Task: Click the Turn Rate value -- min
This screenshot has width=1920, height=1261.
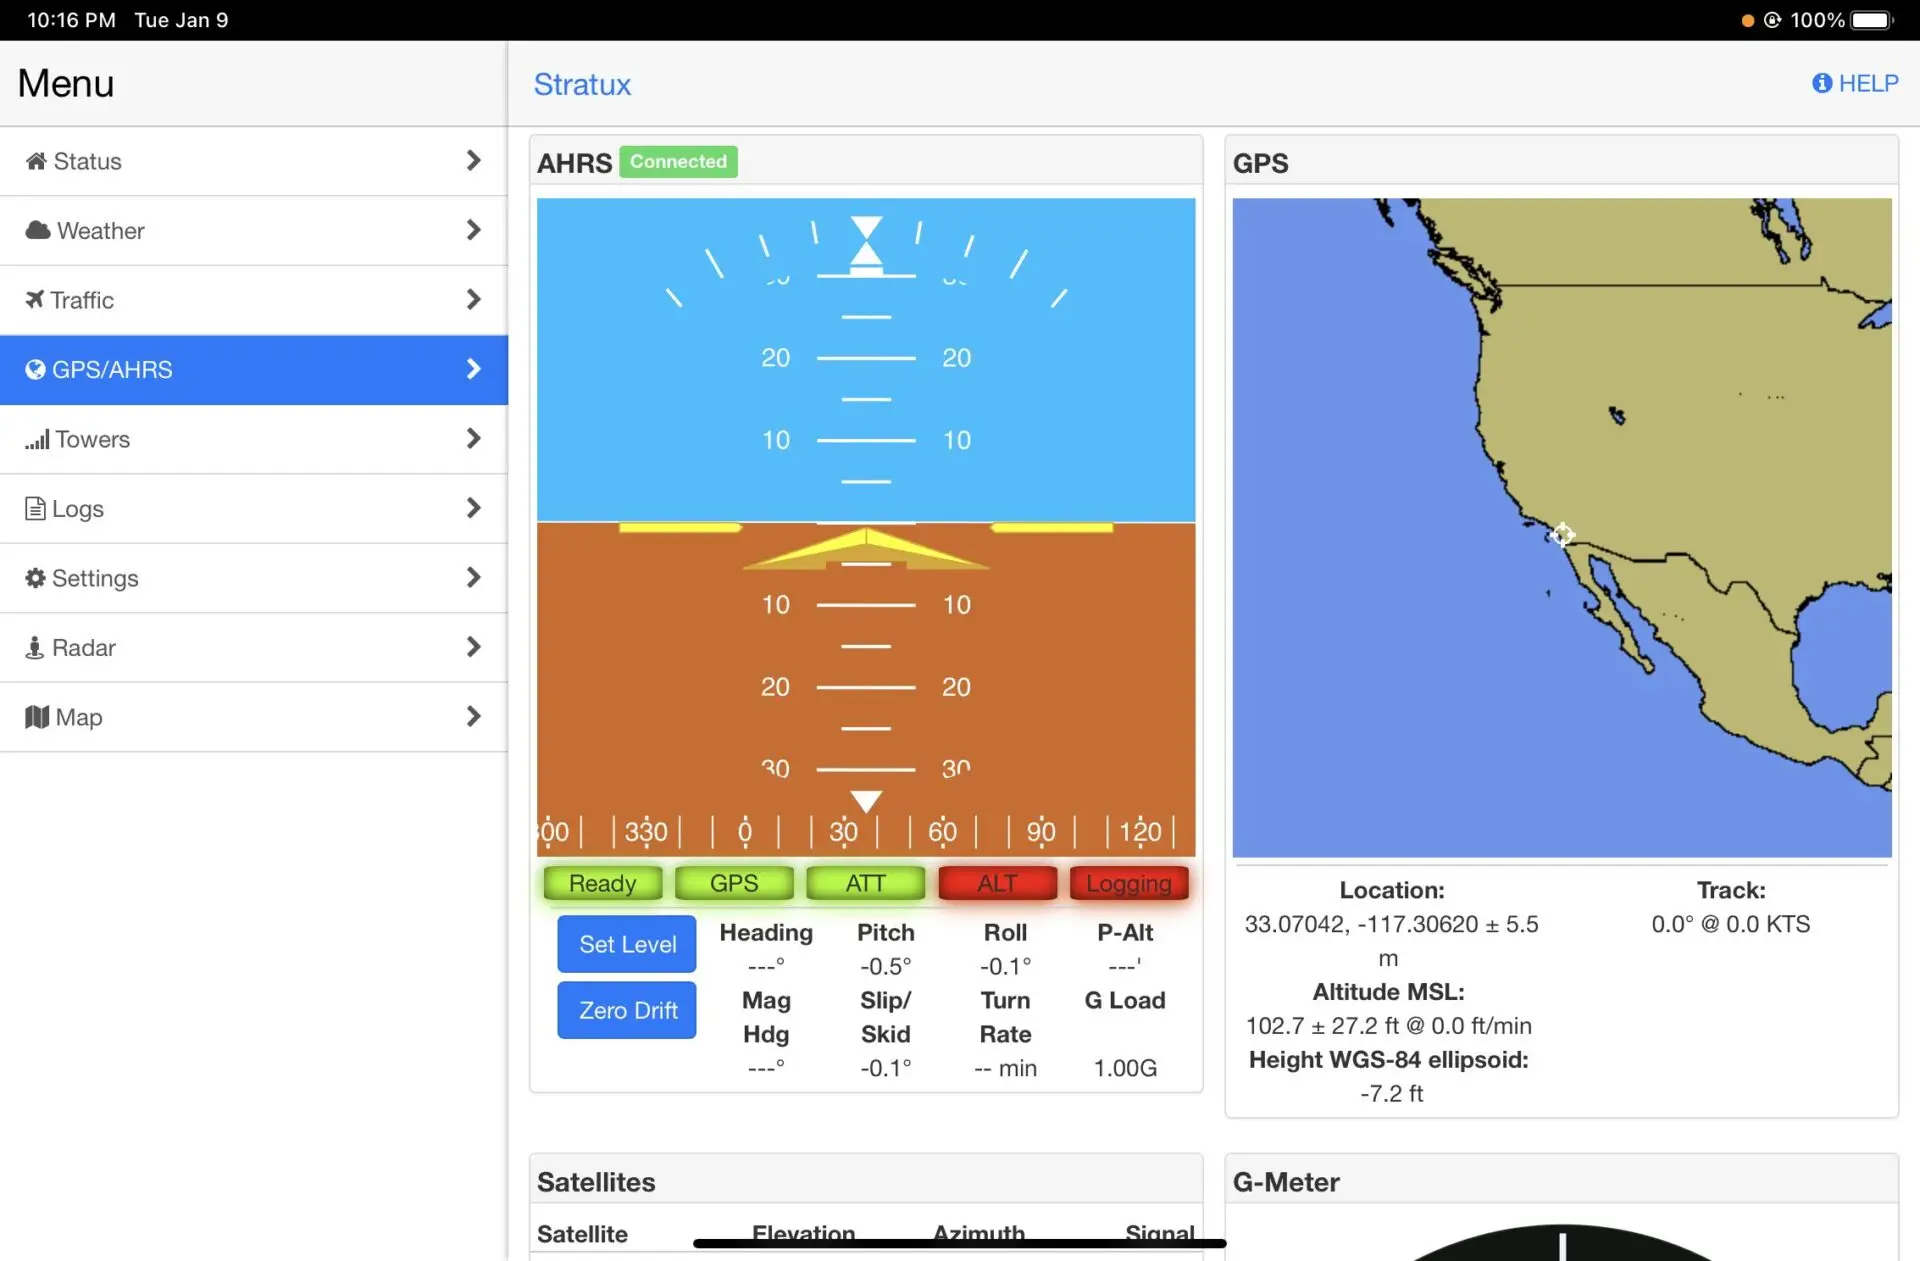Action: [x=1005, y=1068]
